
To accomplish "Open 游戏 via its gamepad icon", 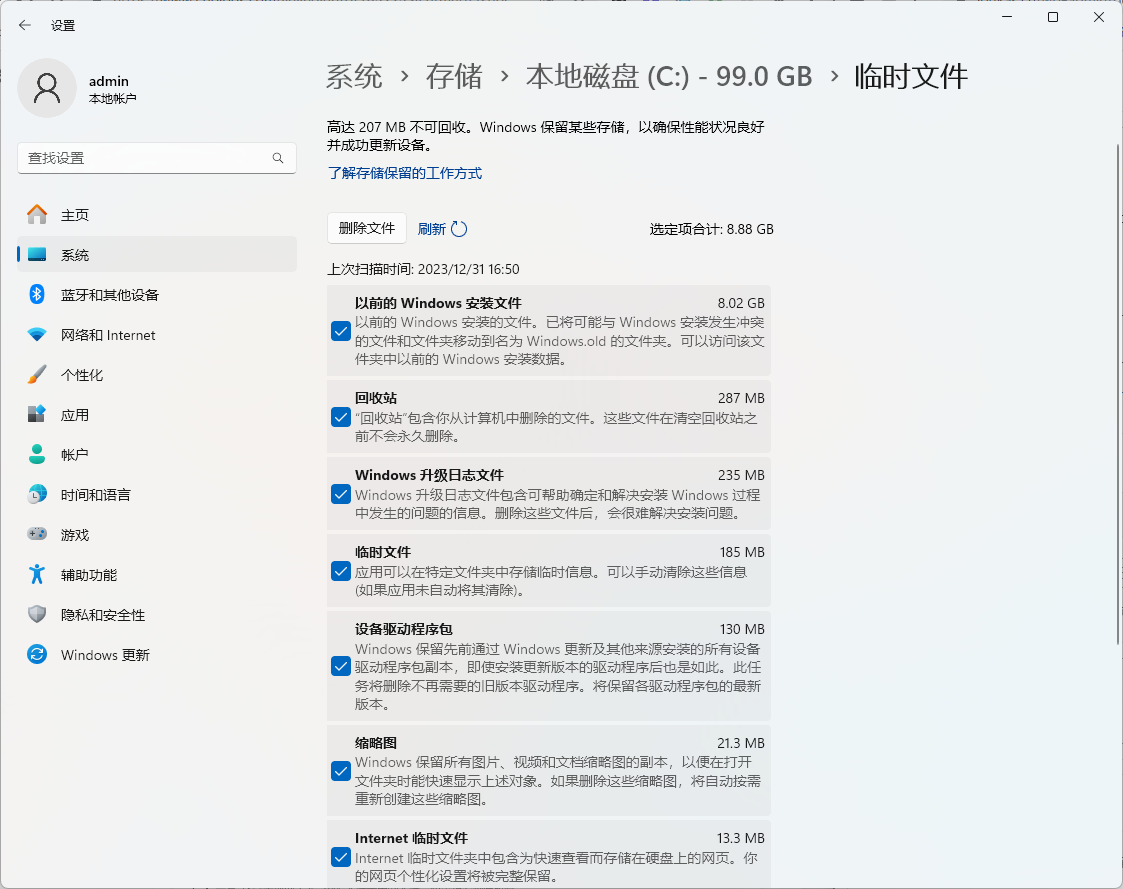I will tap(37, 535).
